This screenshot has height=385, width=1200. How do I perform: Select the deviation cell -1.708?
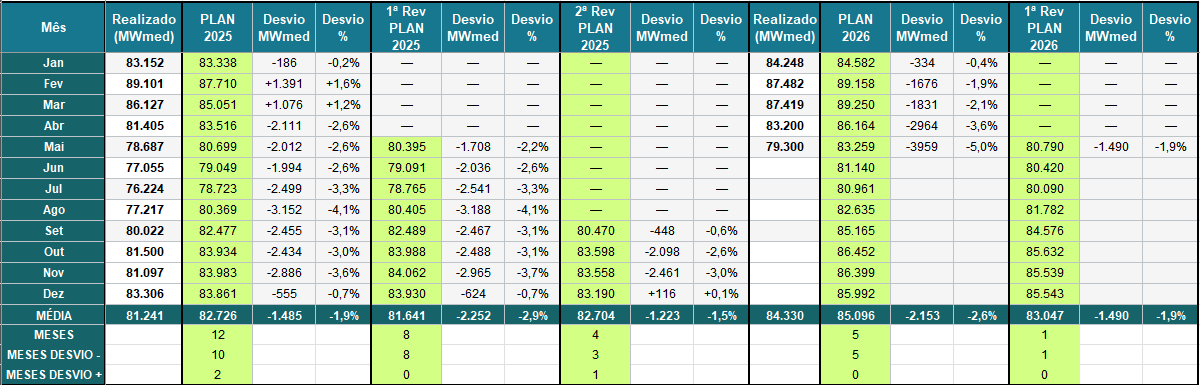pyautogui.click(x=473, y=146)
